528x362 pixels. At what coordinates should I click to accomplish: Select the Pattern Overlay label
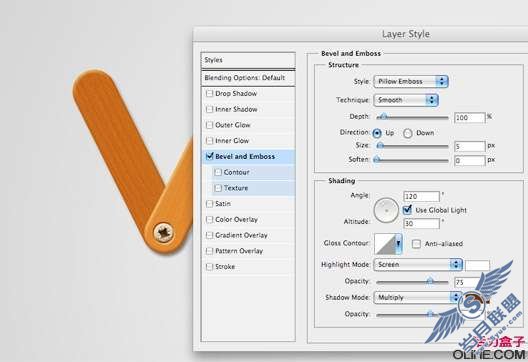(239, 251)
